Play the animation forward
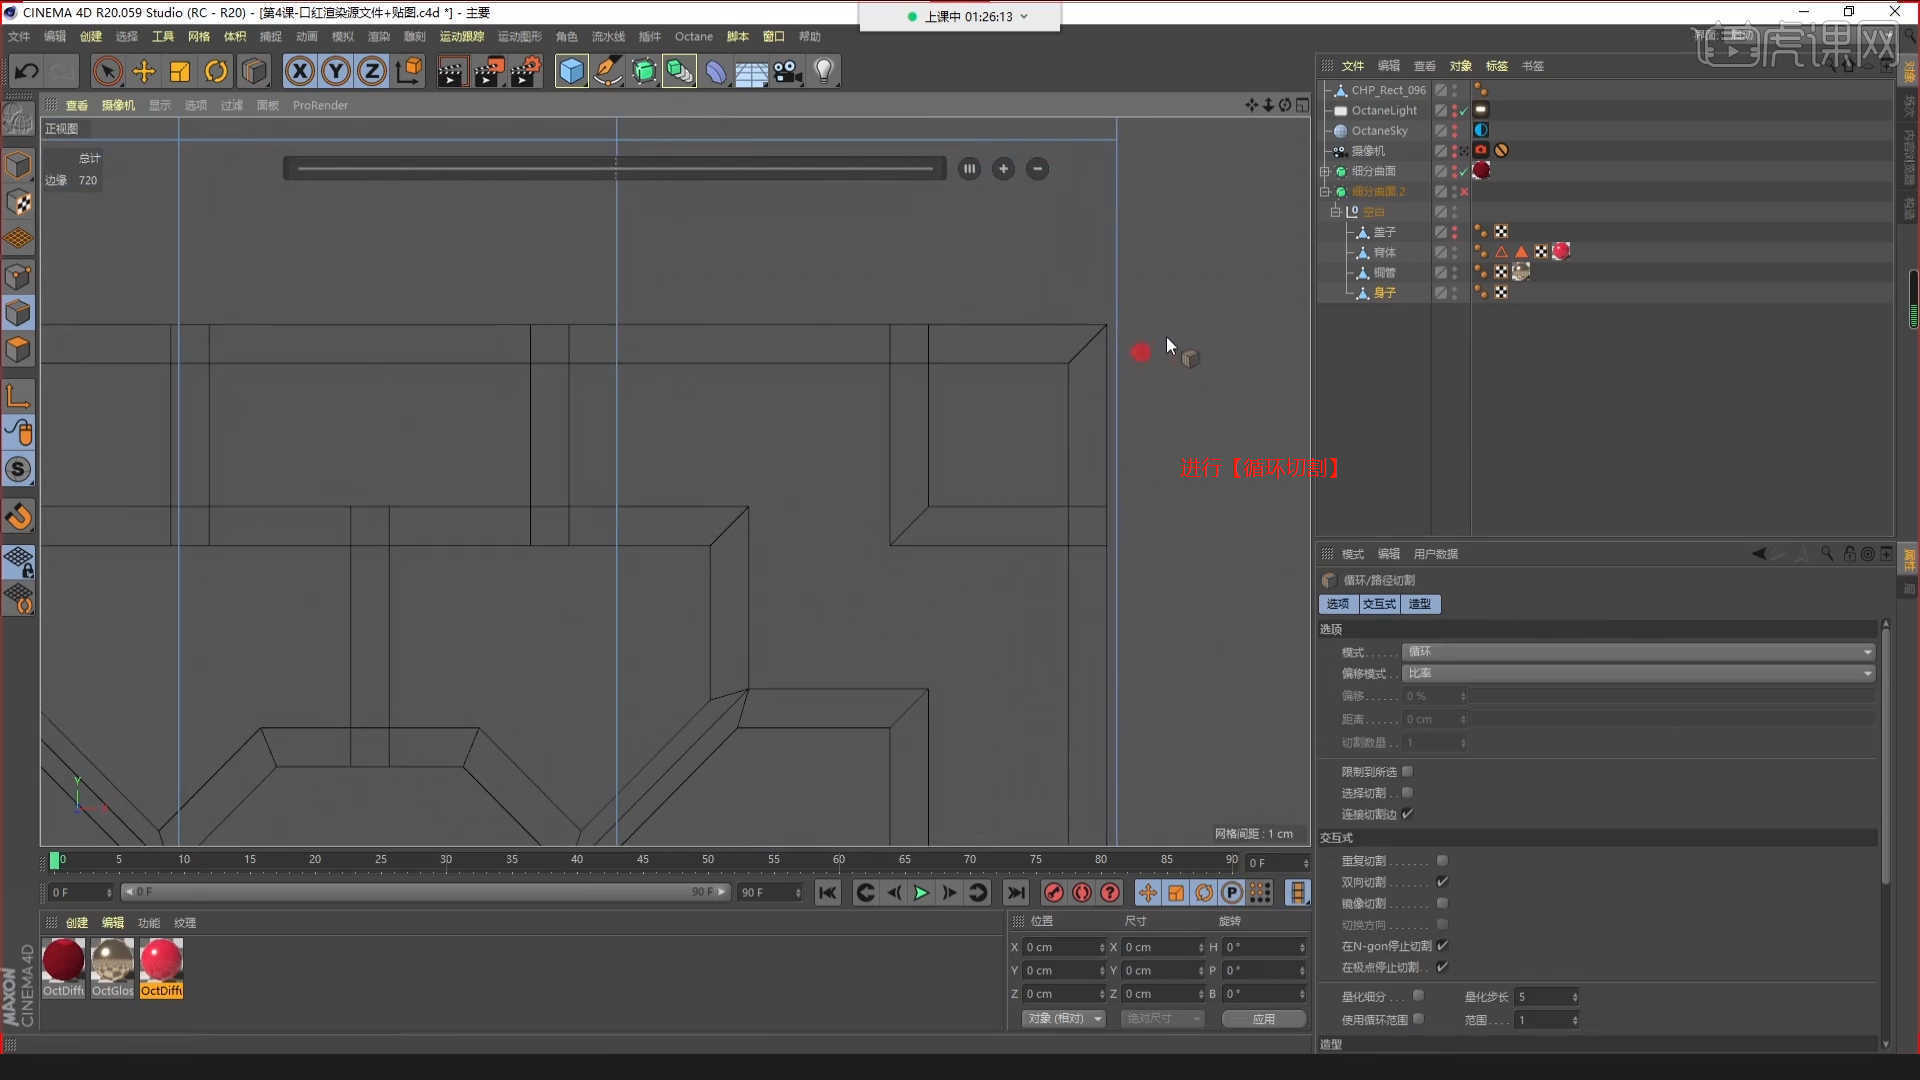 (921, 893)
